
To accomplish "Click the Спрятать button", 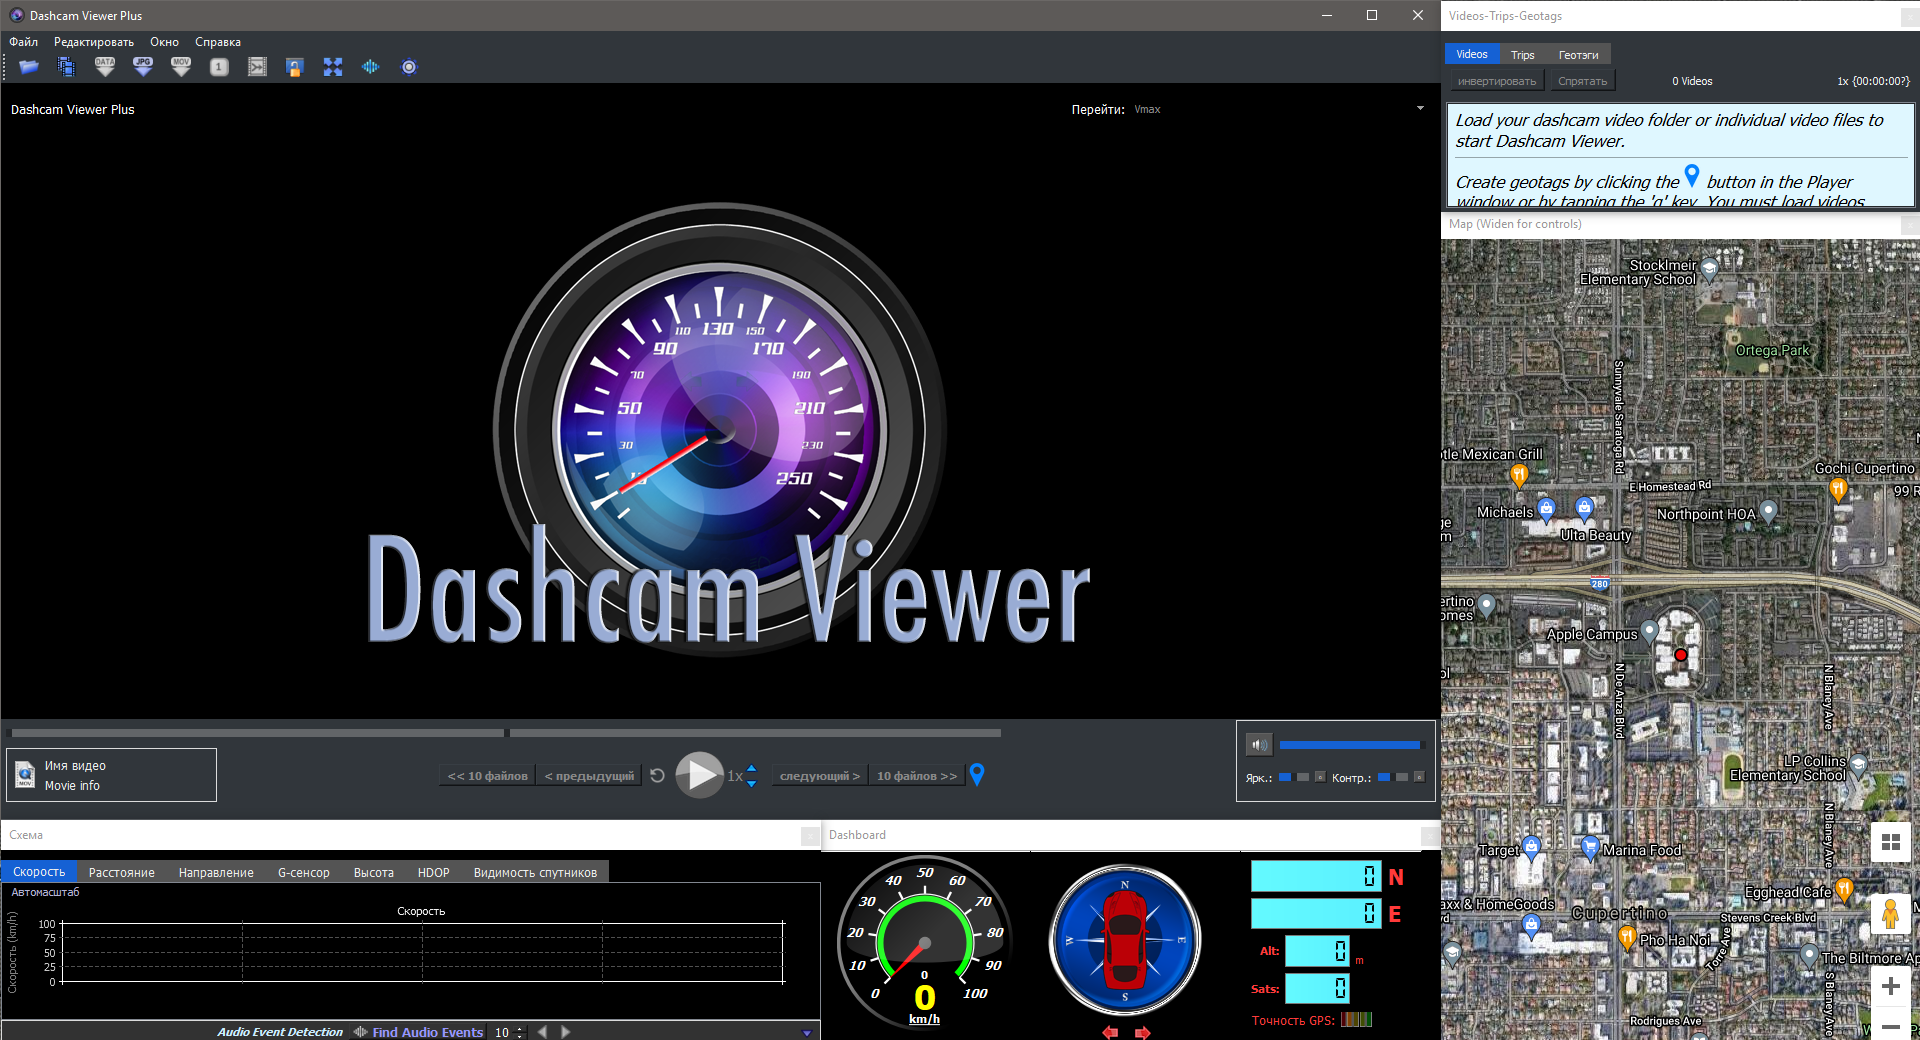I will point(1582,81).
